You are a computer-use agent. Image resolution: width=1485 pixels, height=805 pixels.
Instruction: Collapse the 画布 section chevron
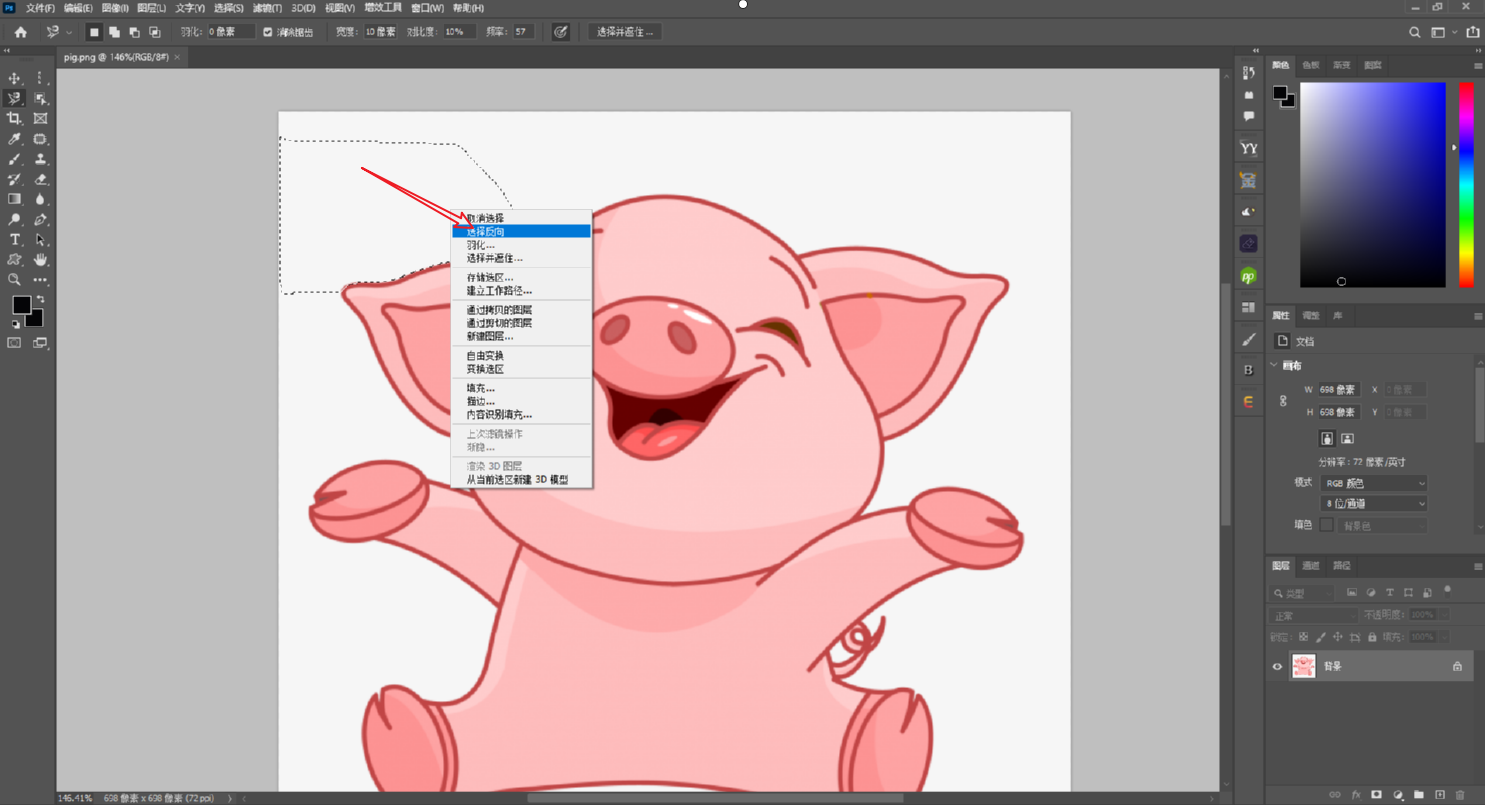click(1274, 366)
